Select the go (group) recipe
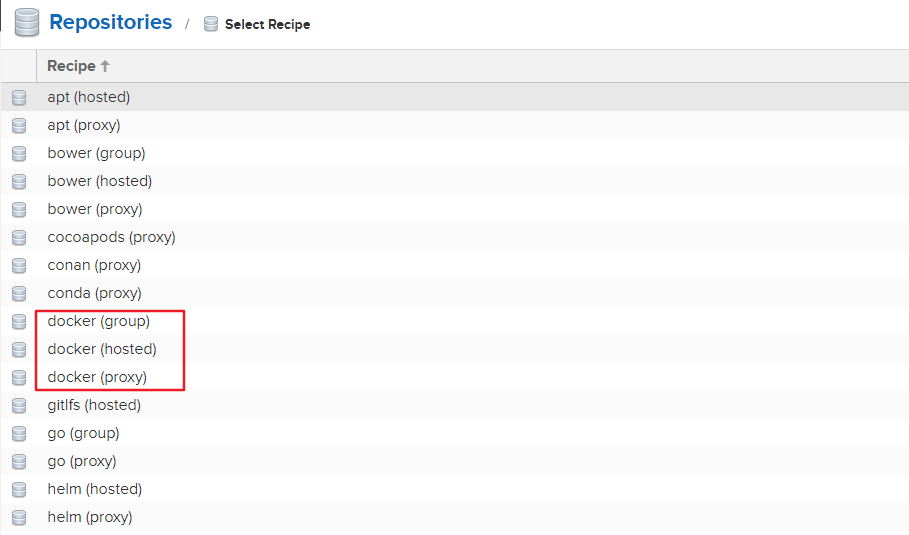909x535 pixels. pyautogui.click(x=83, y=433)
